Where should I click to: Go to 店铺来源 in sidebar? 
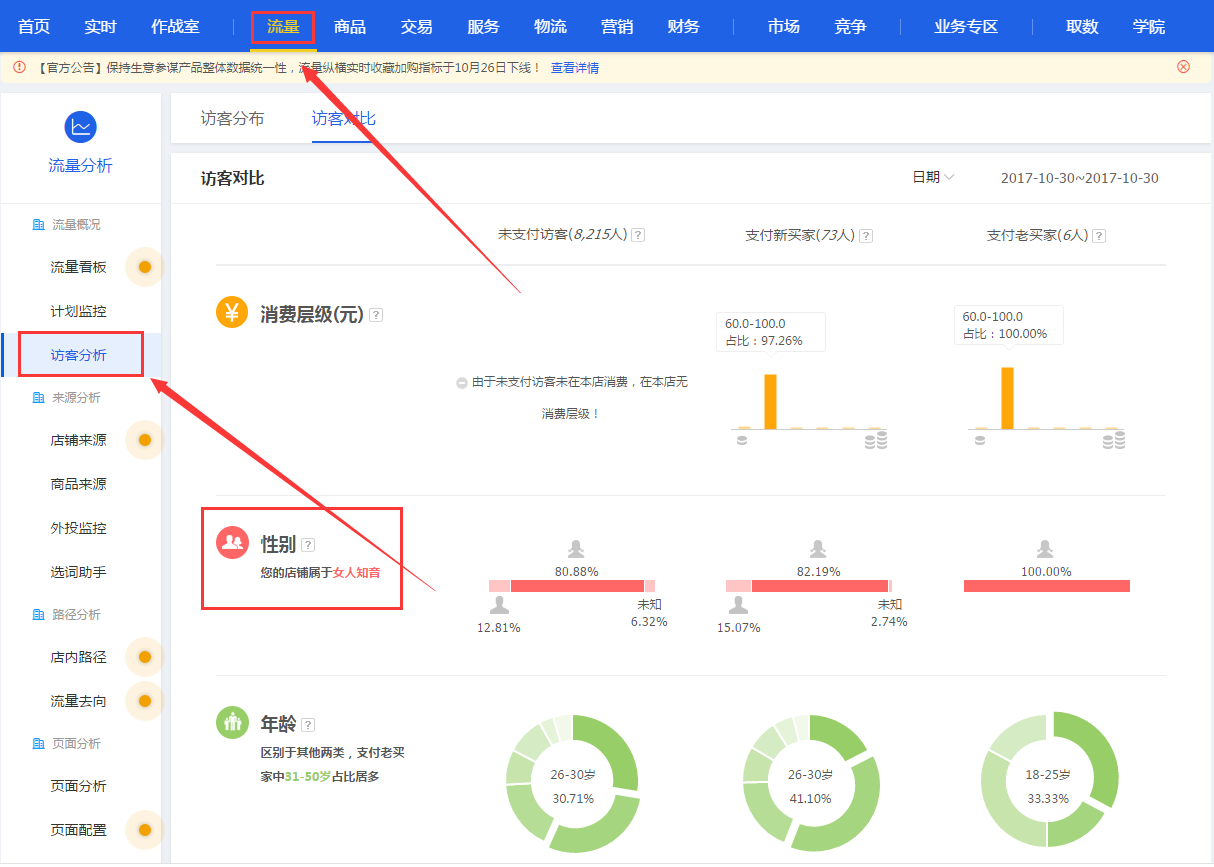pyautogui.click(x=79, y=440)
